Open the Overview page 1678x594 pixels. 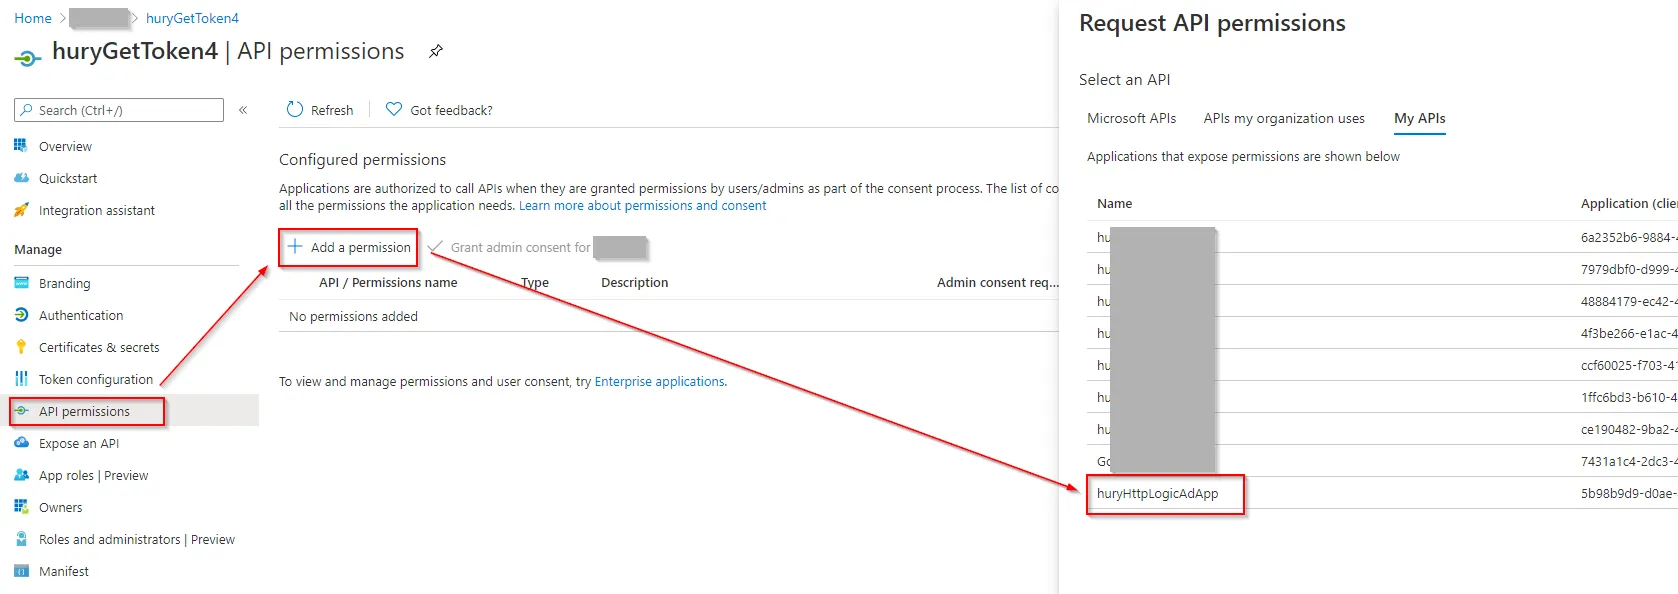coord(65,146)
